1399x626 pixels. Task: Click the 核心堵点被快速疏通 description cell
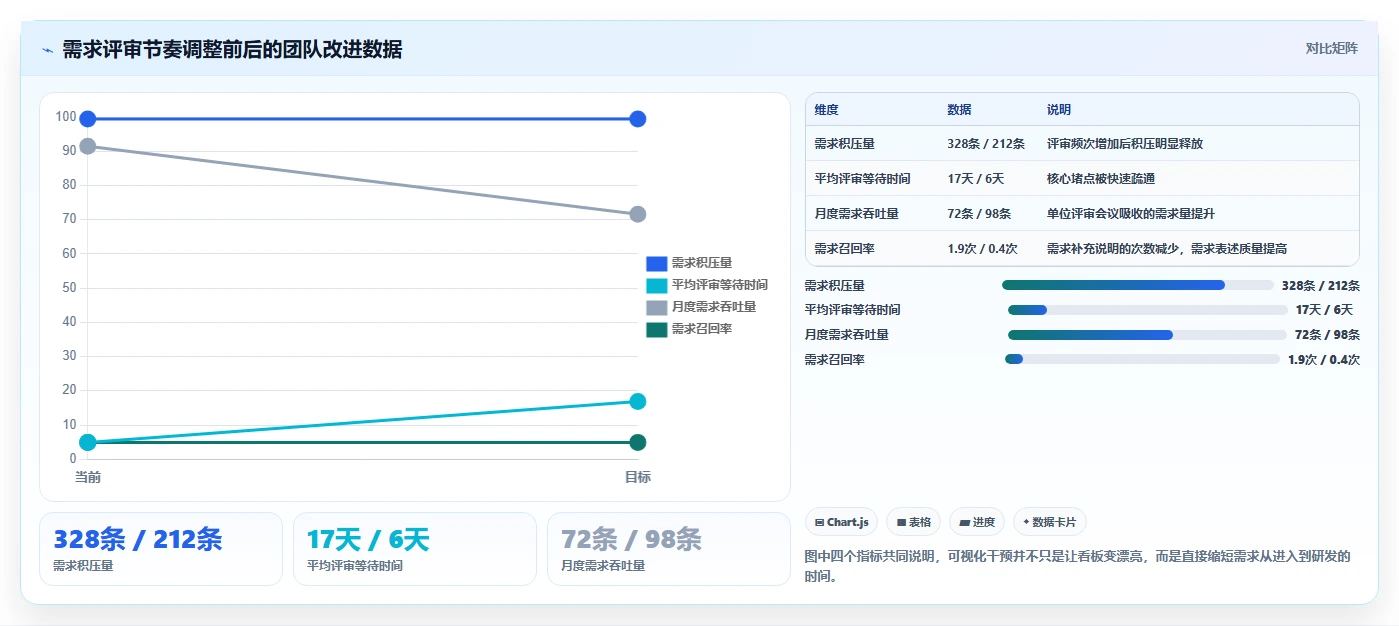click(x=1101, y=179)
